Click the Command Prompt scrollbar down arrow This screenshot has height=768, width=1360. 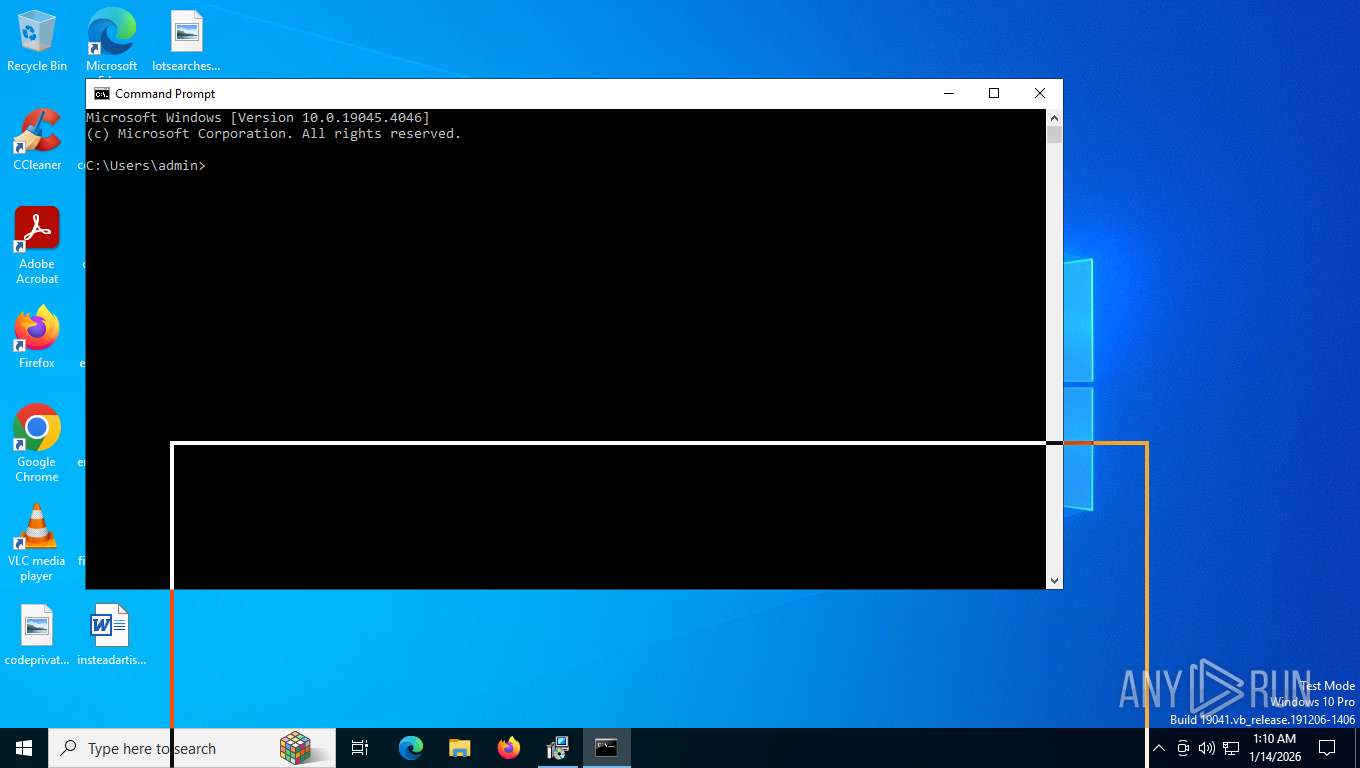pos(1054,580)
